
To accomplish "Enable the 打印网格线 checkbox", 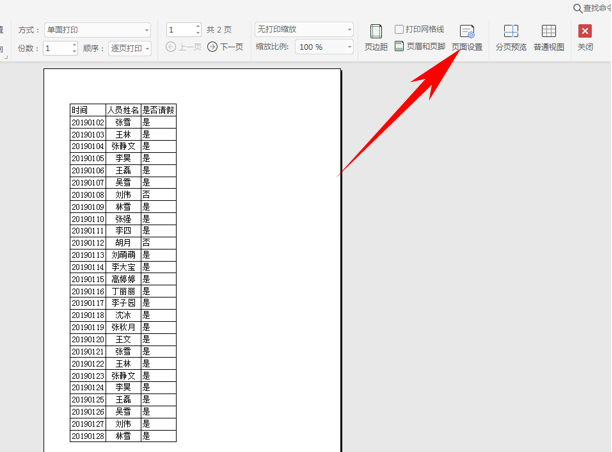I will pos(399,29).
